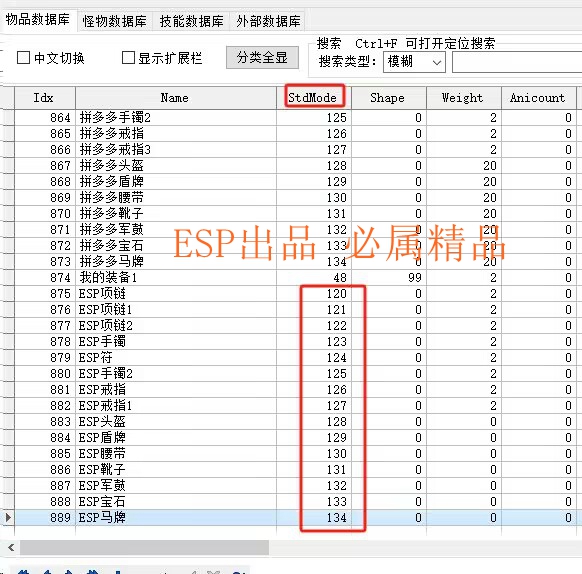Screen dimensions: 582x574
Task: Click the Name column header
Action: click(x=176, y=98)
